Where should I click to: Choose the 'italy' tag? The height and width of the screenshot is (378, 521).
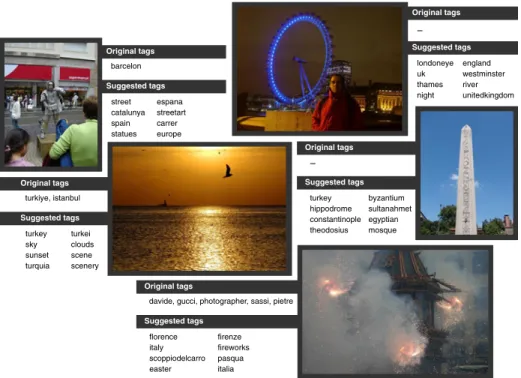(x=156, y=348)
